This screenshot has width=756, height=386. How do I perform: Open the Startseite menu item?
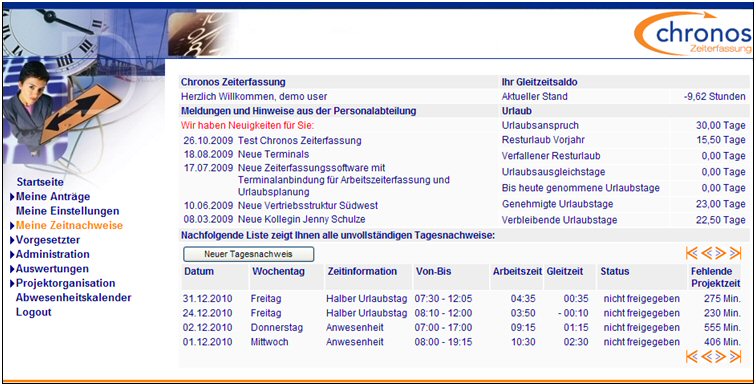(40, 182)
